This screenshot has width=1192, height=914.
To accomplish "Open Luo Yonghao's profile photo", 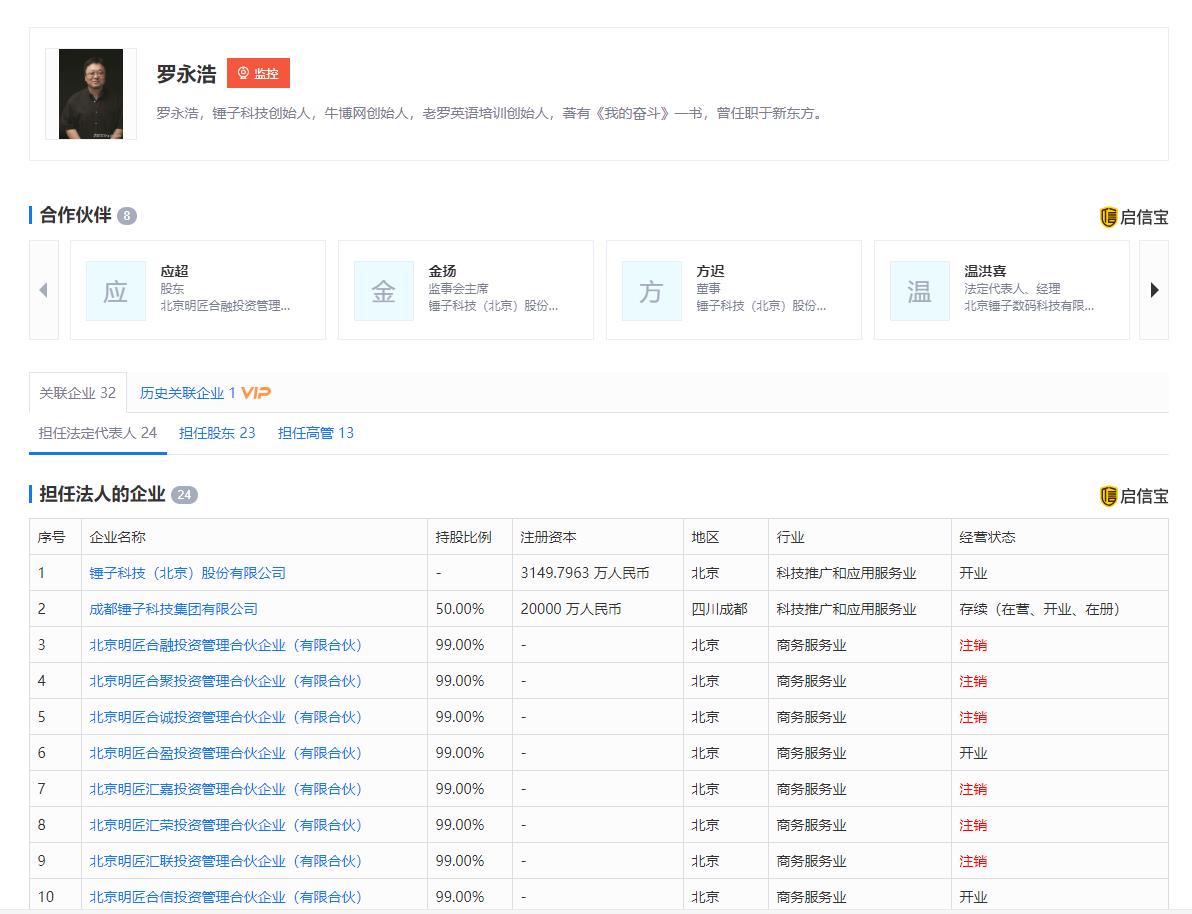I will pyautogui.click(x=91, y=94).
